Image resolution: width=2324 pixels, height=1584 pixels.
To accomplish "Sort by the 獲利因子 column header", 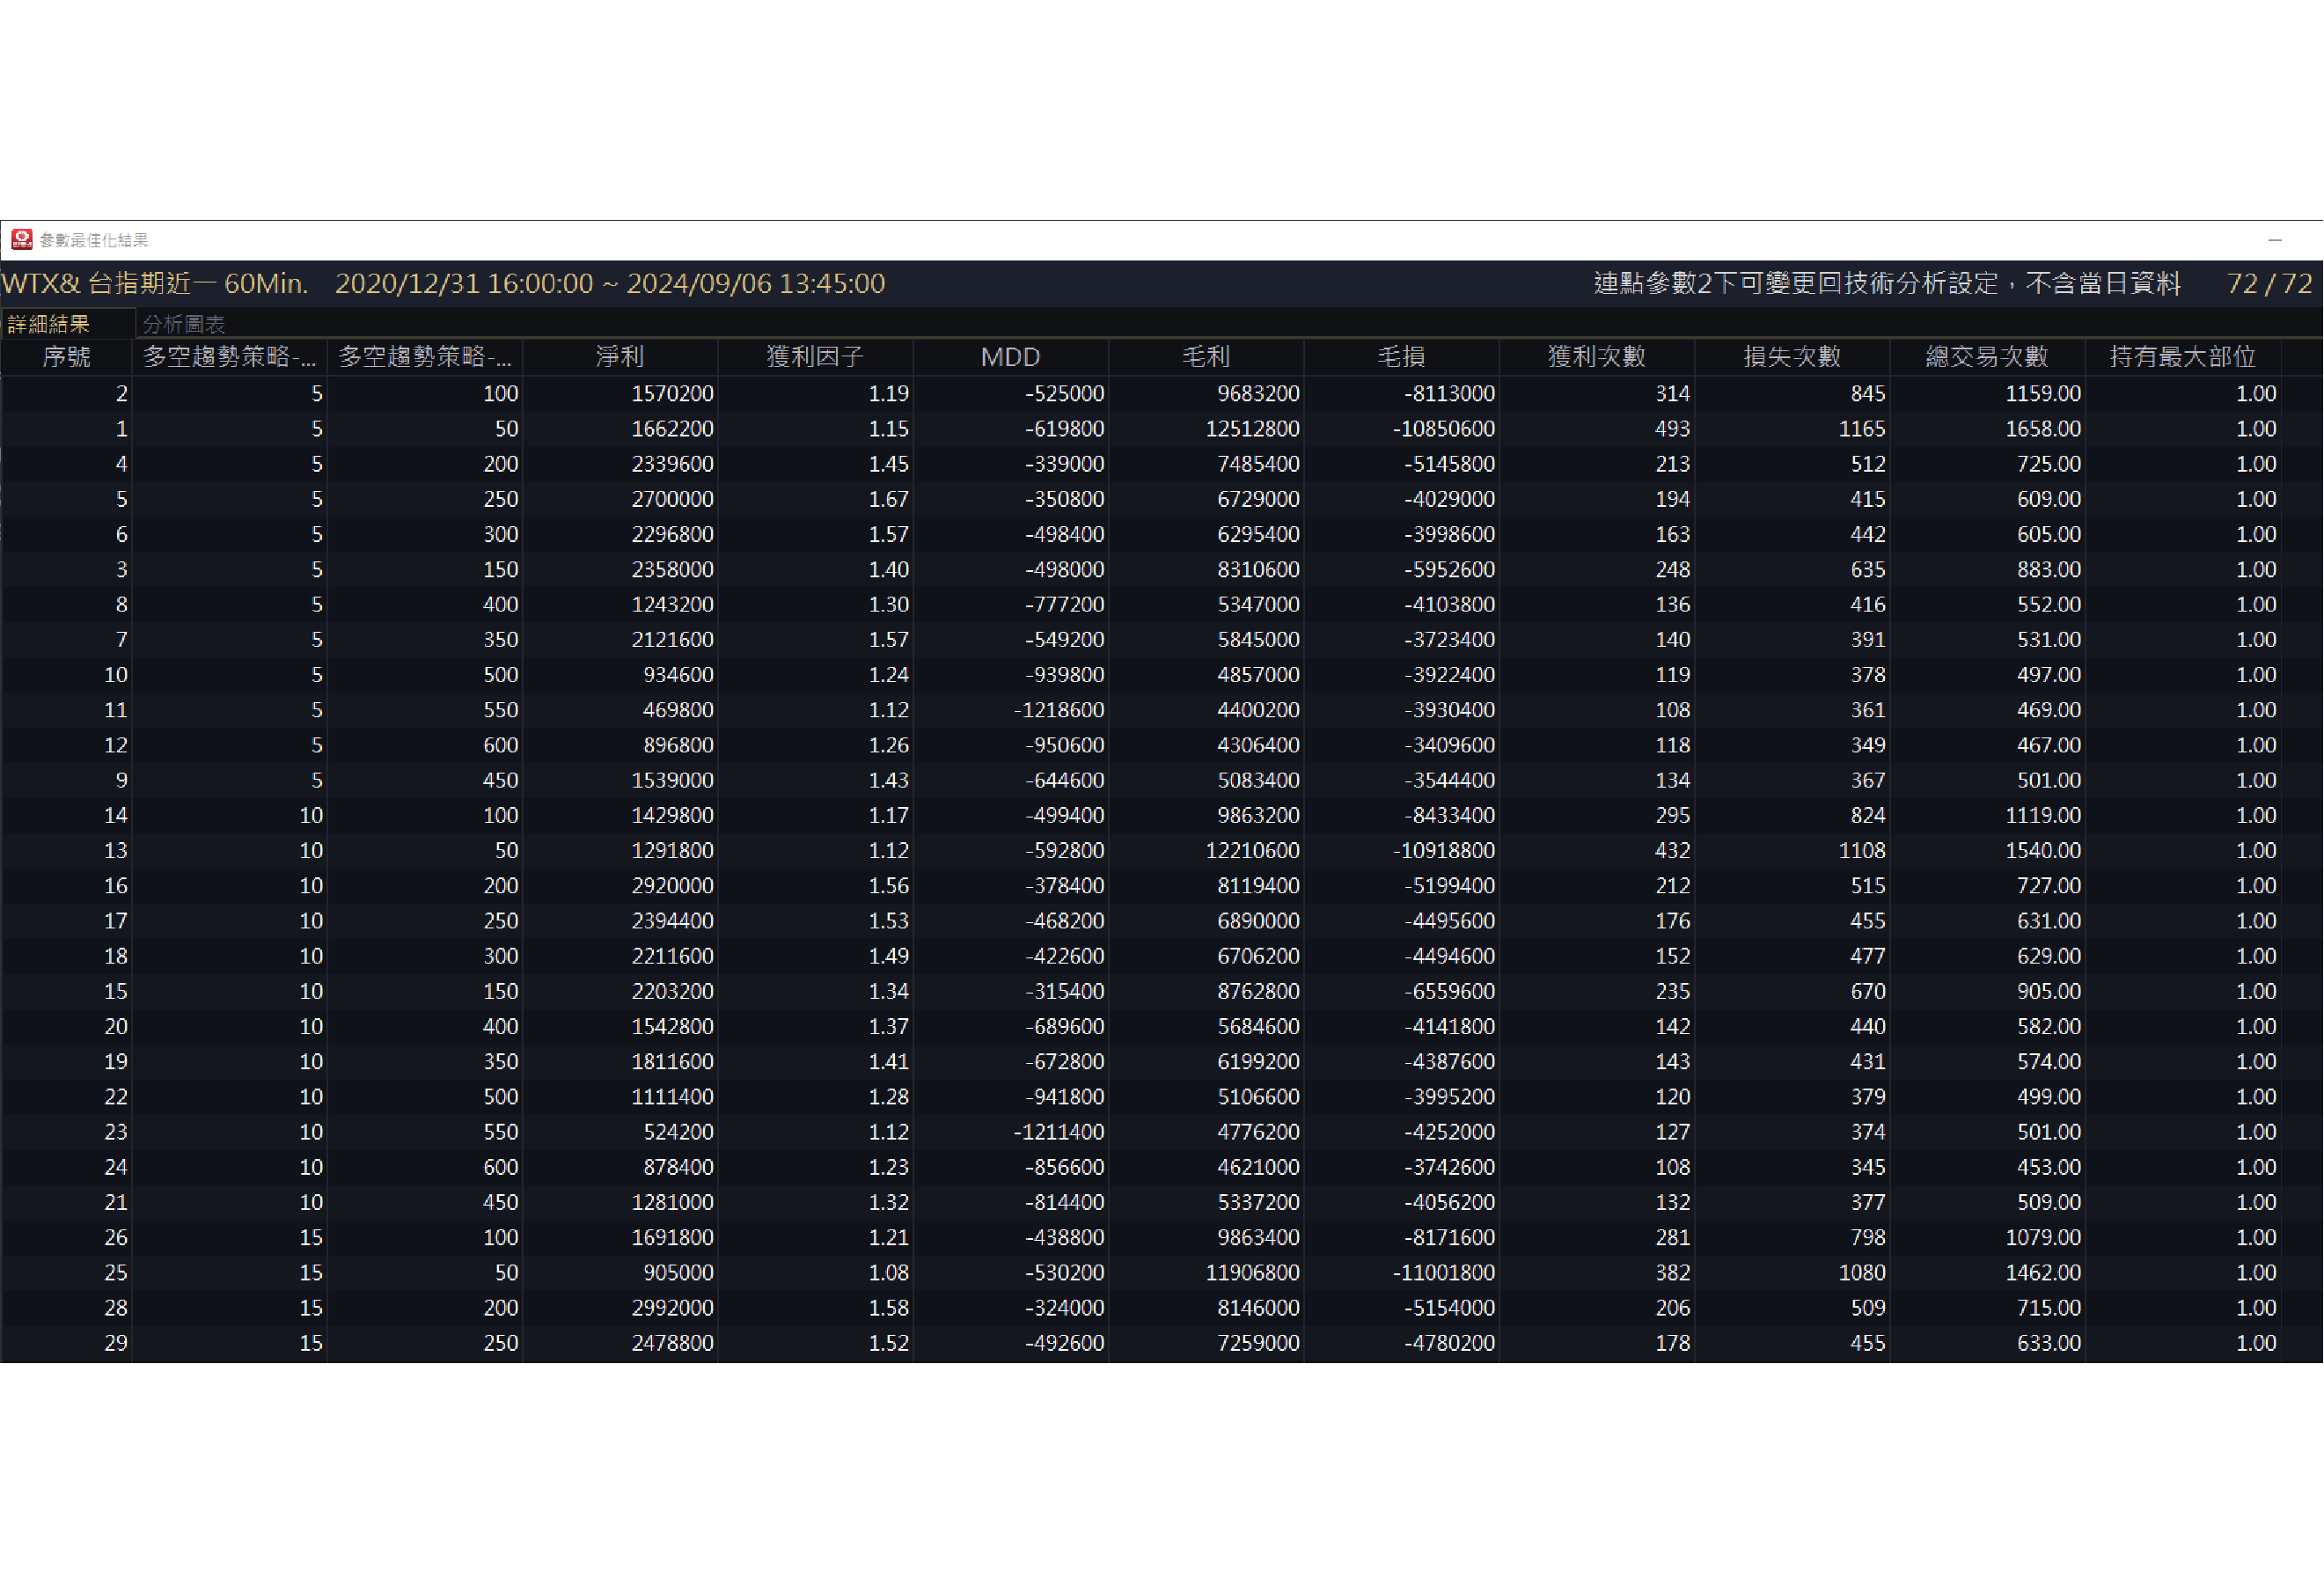I will (x=814, y=357).
